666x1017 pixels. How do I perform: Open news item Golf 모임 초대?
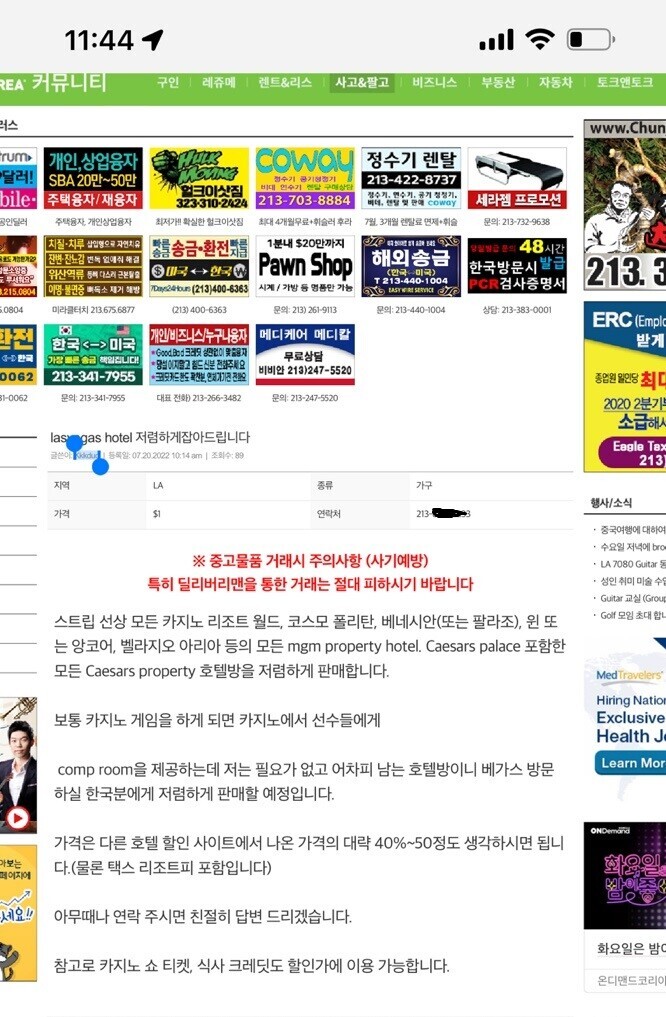tap(632, 615)
